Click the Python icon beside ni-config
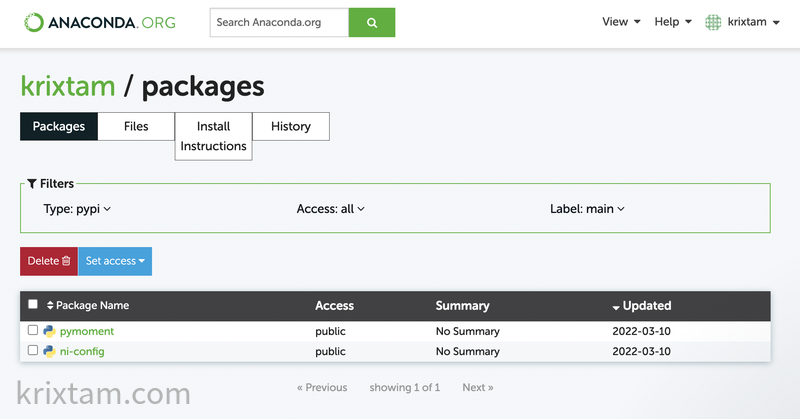Image resolution: width=800 pixels, height=419 pixels. tap(48, 351)
